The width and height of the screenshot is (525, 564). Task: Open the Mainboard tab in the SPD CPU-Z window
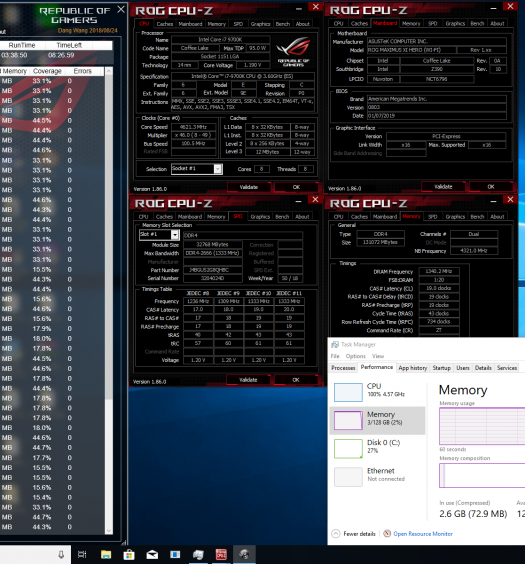(190, 217)
